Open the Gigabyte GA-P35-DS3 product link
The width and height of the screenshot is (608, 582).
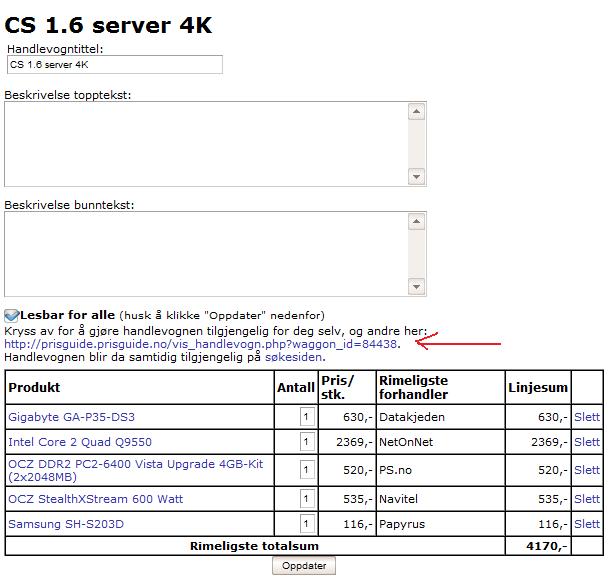tap(72, 417)
